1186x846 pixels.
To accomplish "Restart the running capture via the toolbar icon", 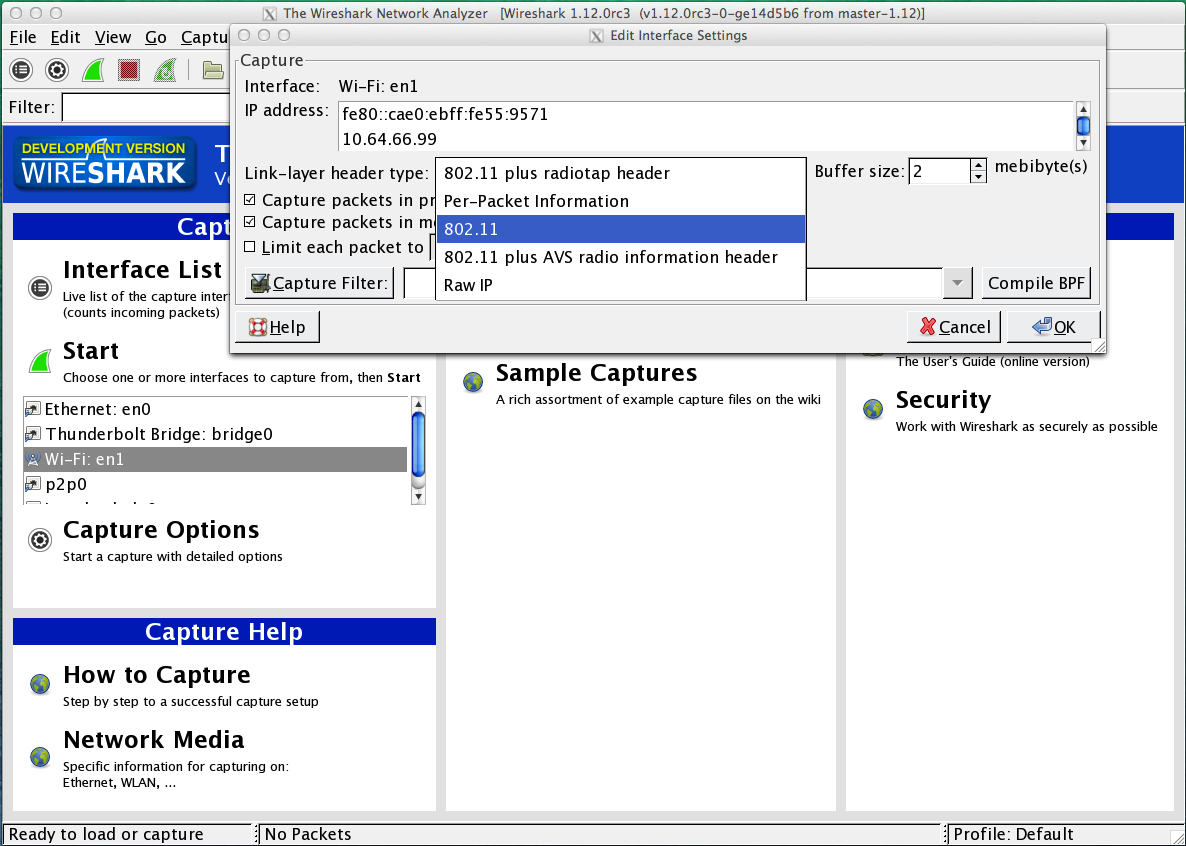I will pos(165,70).
